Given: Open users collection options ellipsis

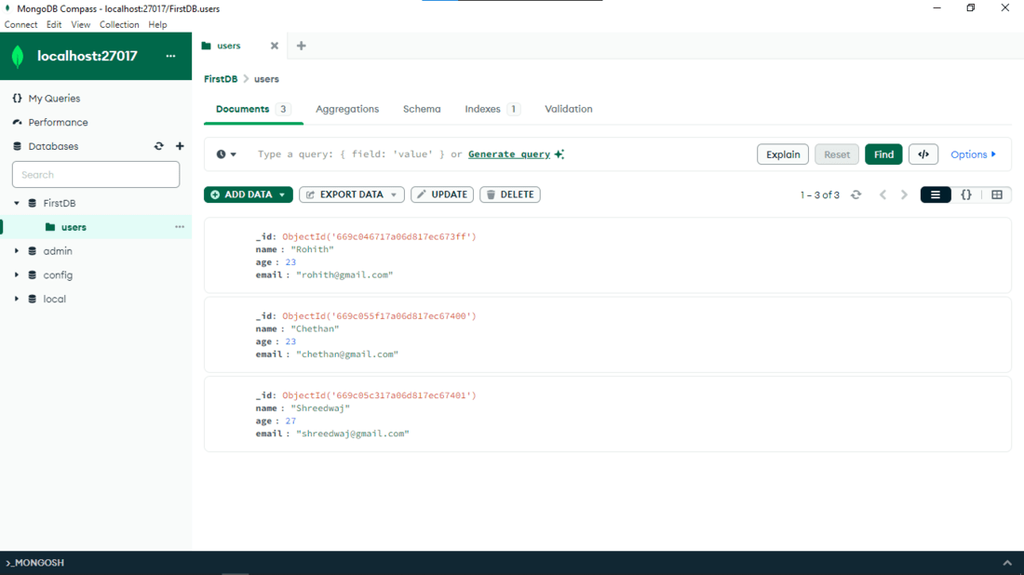Looking at the screenshot, I should [180, 227].
